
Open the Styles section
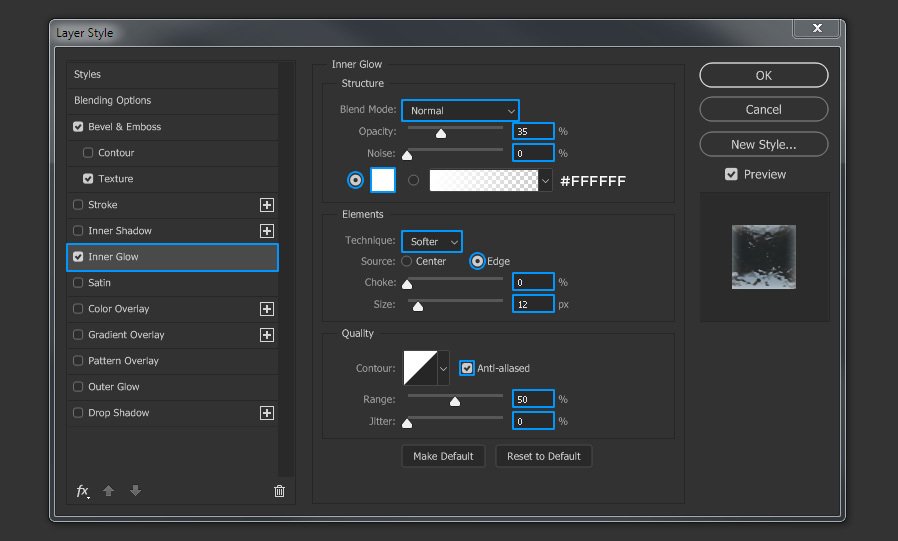coord(172,74)
